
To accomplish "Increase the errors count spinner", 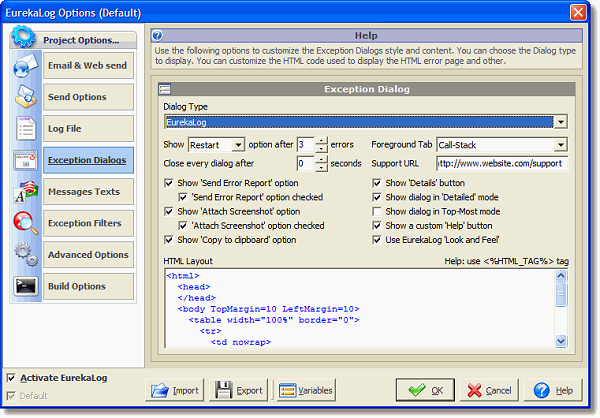I will pos(322,141).
